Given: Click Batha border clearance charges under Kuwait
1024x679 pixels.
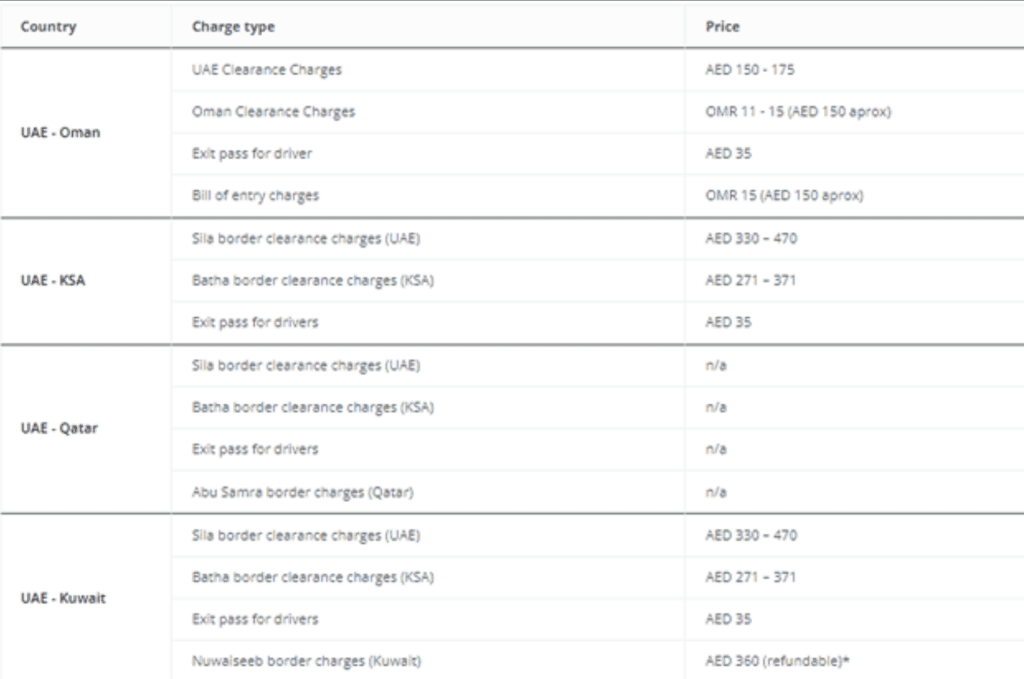Looking at the screenshot, I should (313, 578).
